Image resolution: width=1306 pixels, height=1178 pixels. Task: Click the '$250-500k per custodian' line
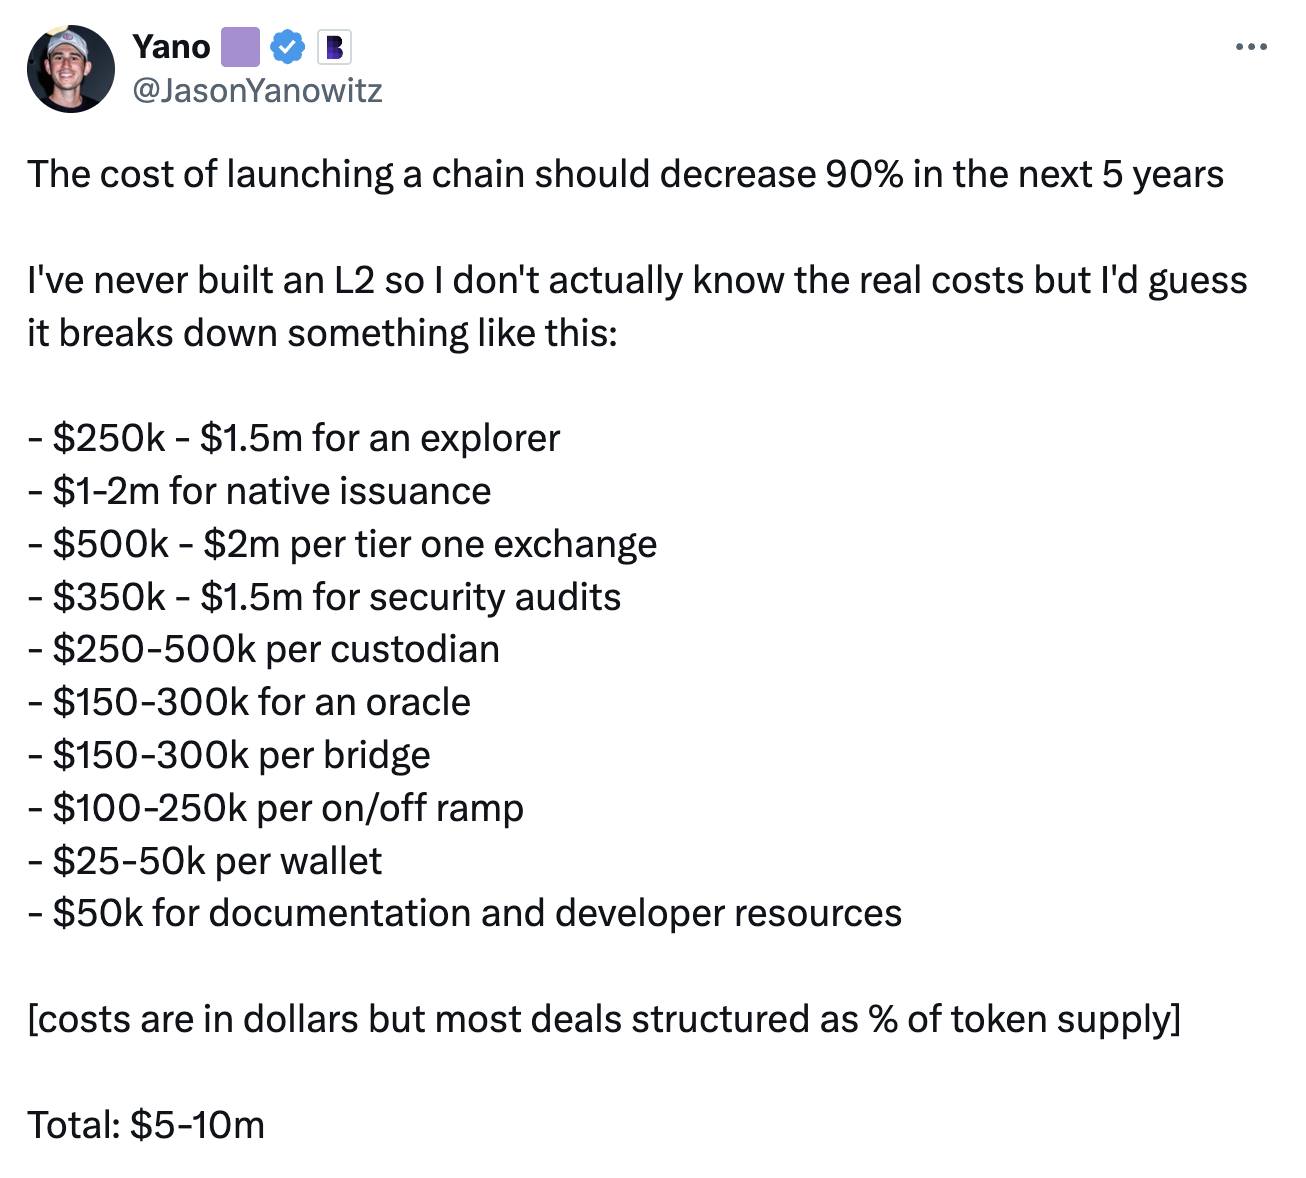click(x=264, y=649)
